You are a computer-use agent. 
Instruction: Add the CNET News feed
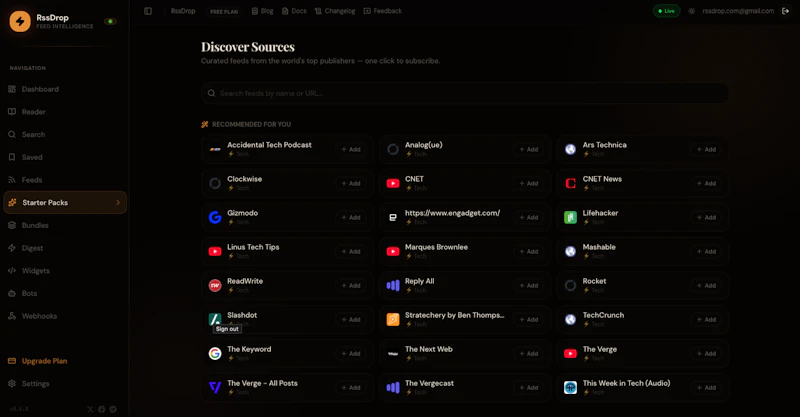(707, 183)
